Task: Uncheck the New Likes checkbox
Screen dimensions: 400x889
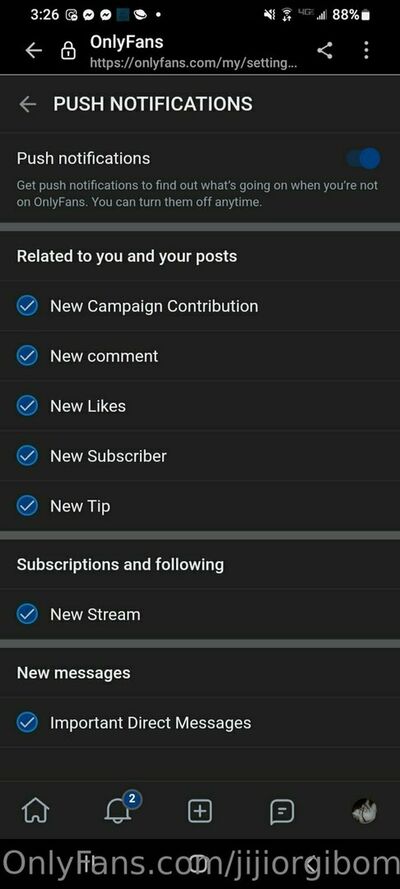Action: pos(27,406)
